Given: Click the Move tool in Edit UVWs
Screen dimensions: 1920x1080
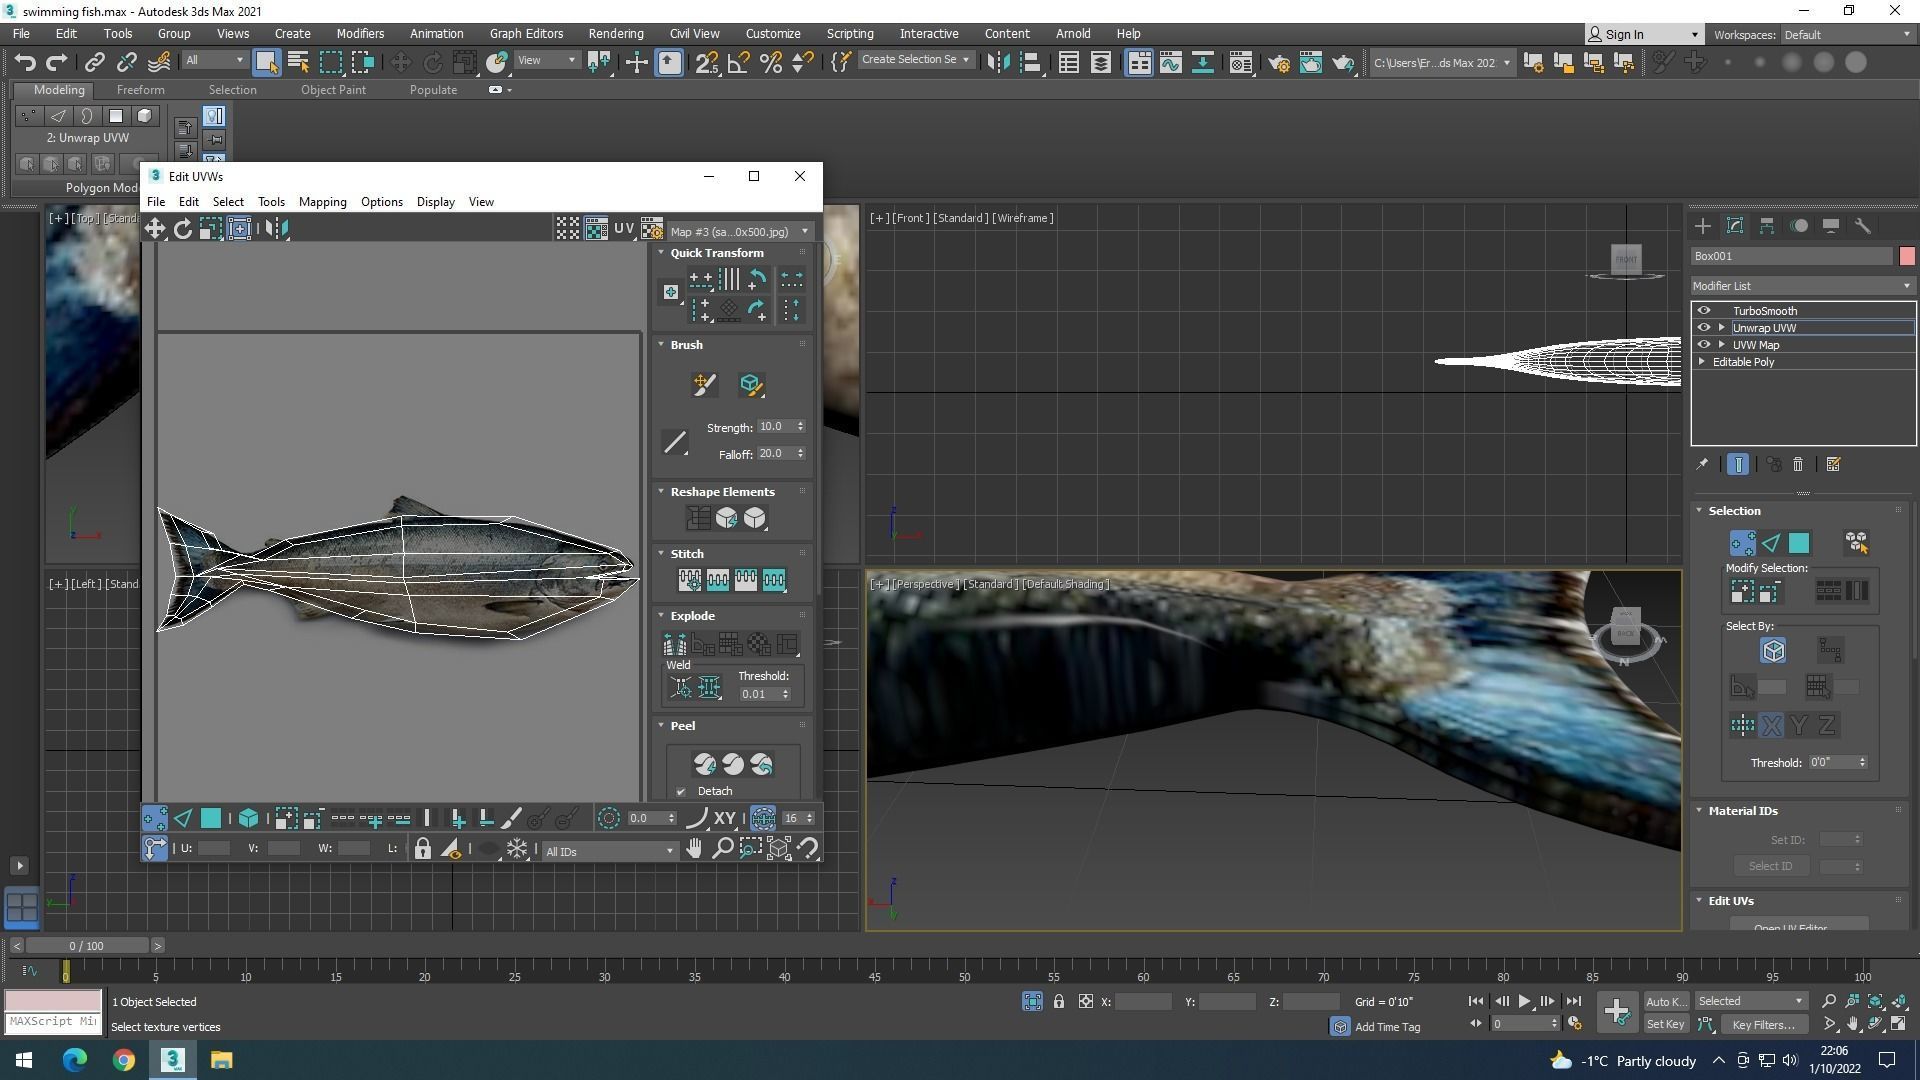Looking at the screenshot, I should (x=155, y=229).
